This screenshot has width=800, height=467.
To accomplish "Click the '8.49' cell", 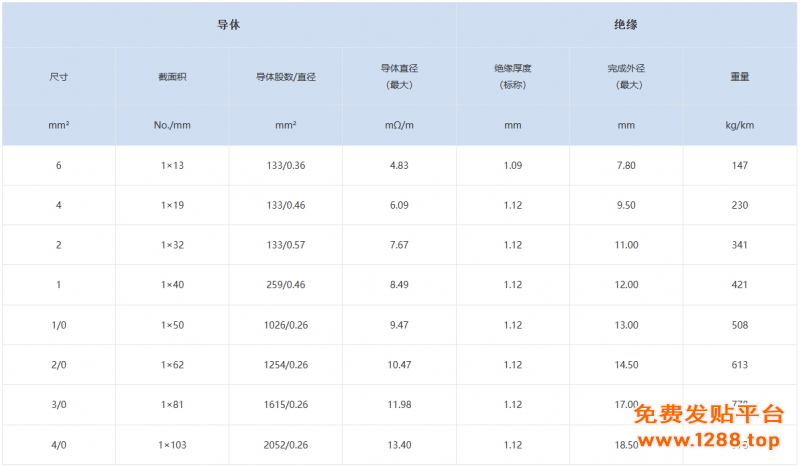I will [x=399, y=285].
